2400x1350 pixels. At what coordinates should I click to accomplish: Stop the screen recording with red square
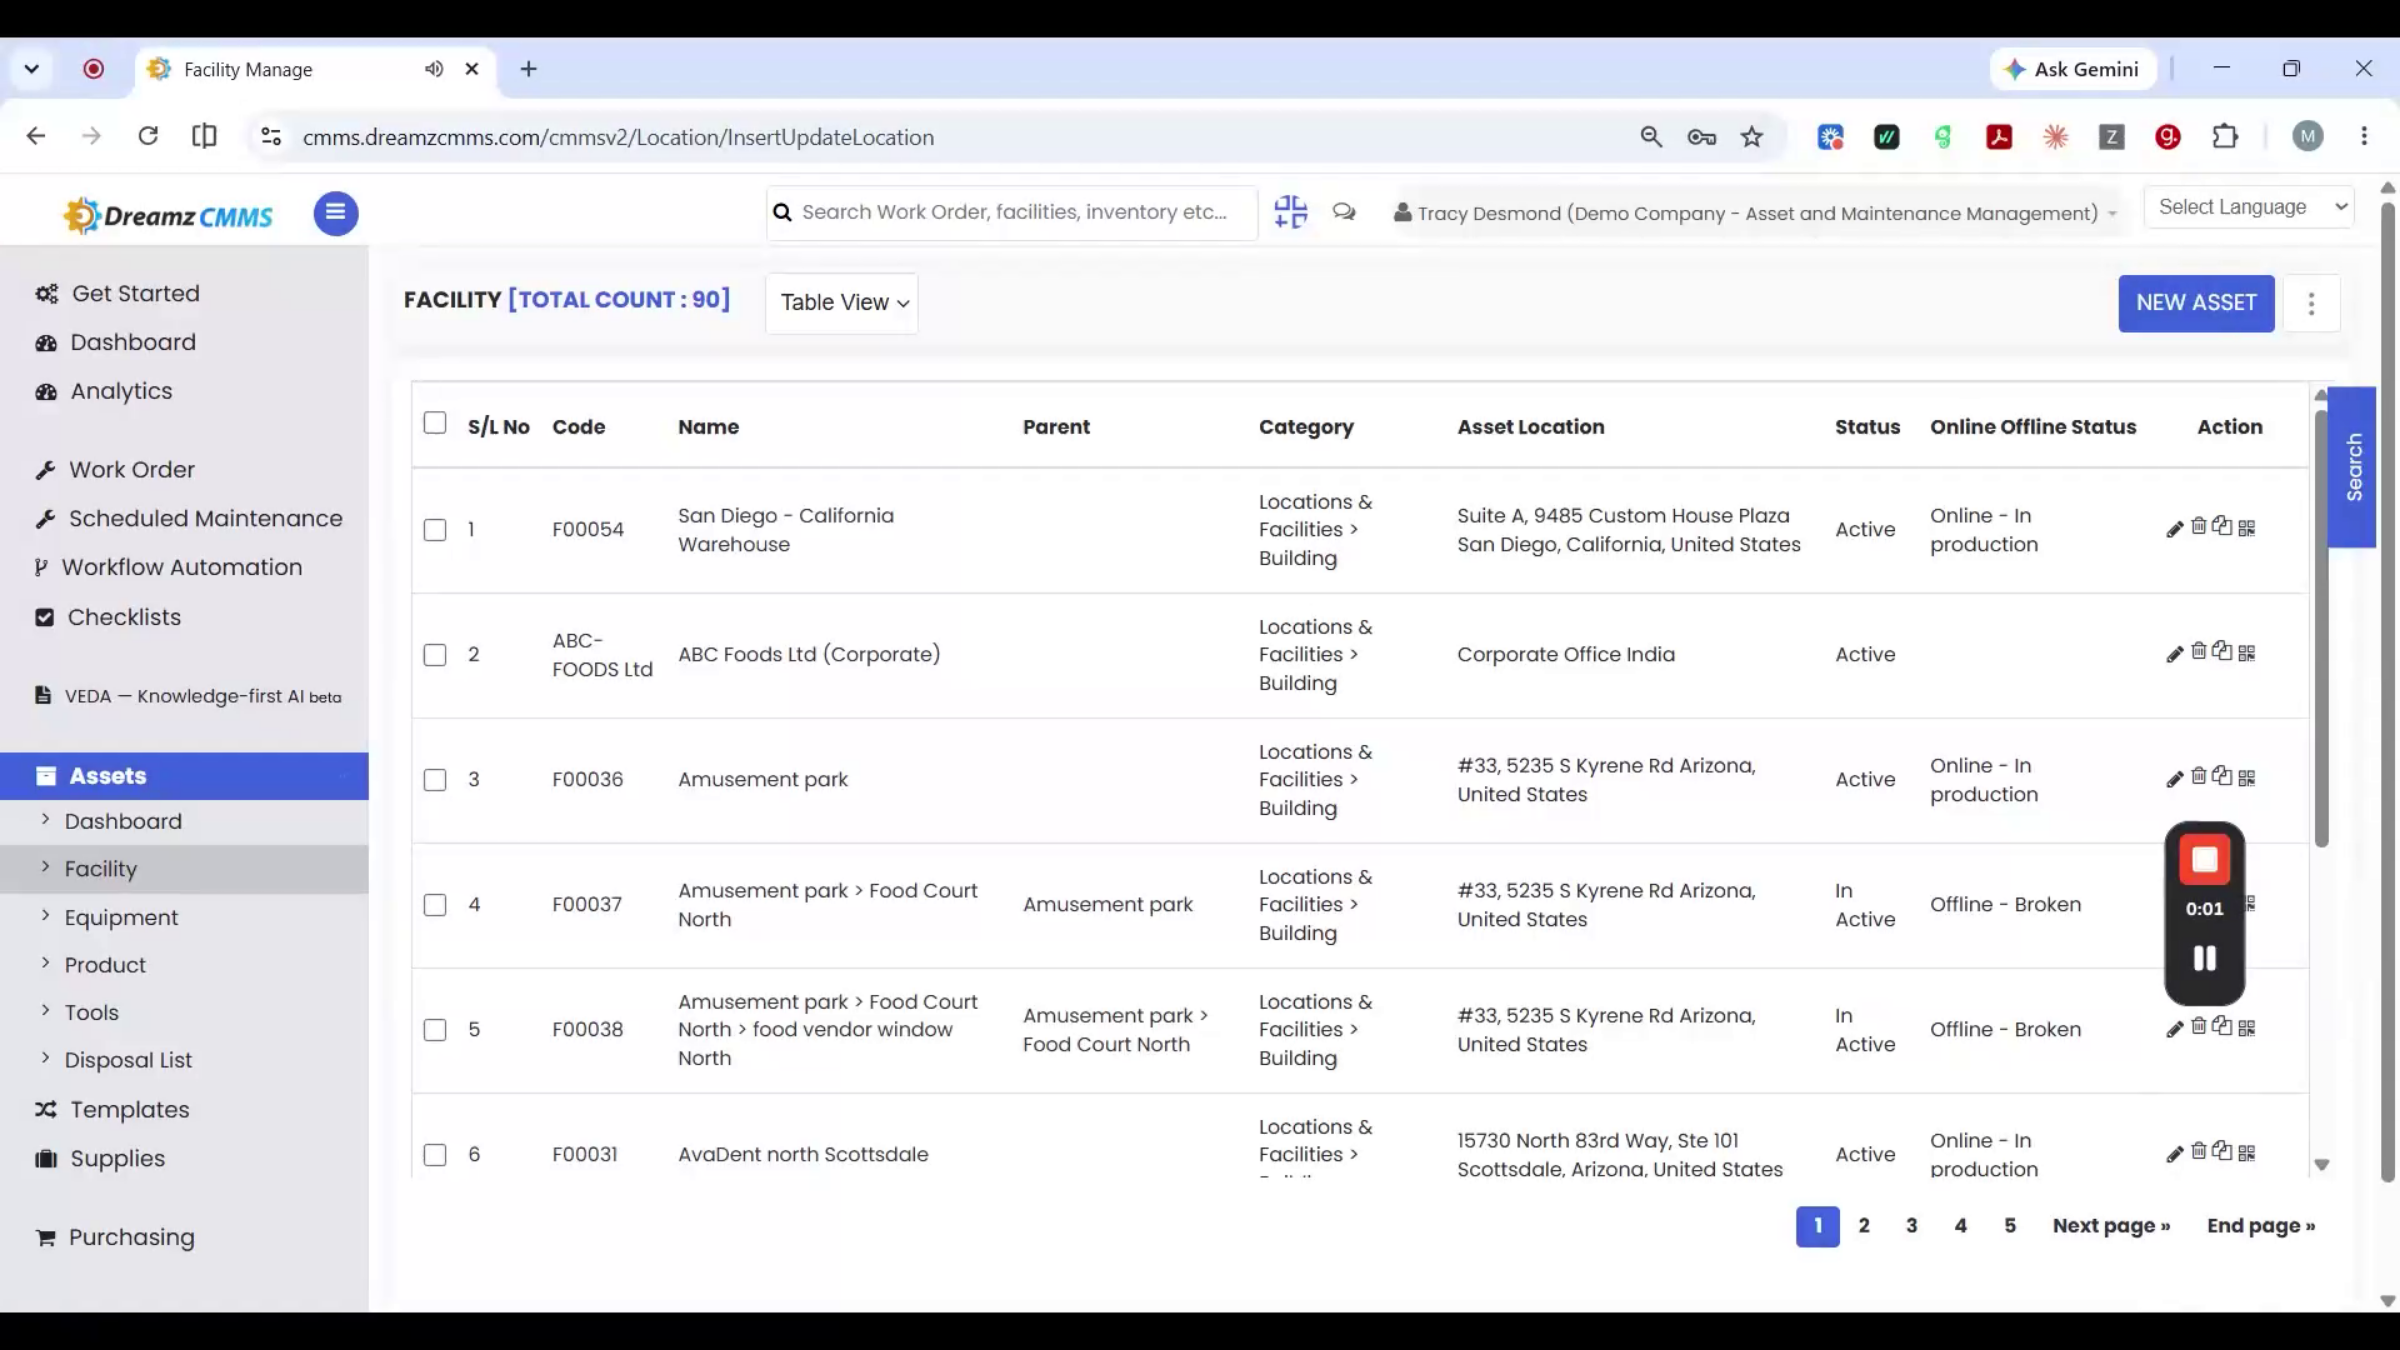[x=2205, y=861]
